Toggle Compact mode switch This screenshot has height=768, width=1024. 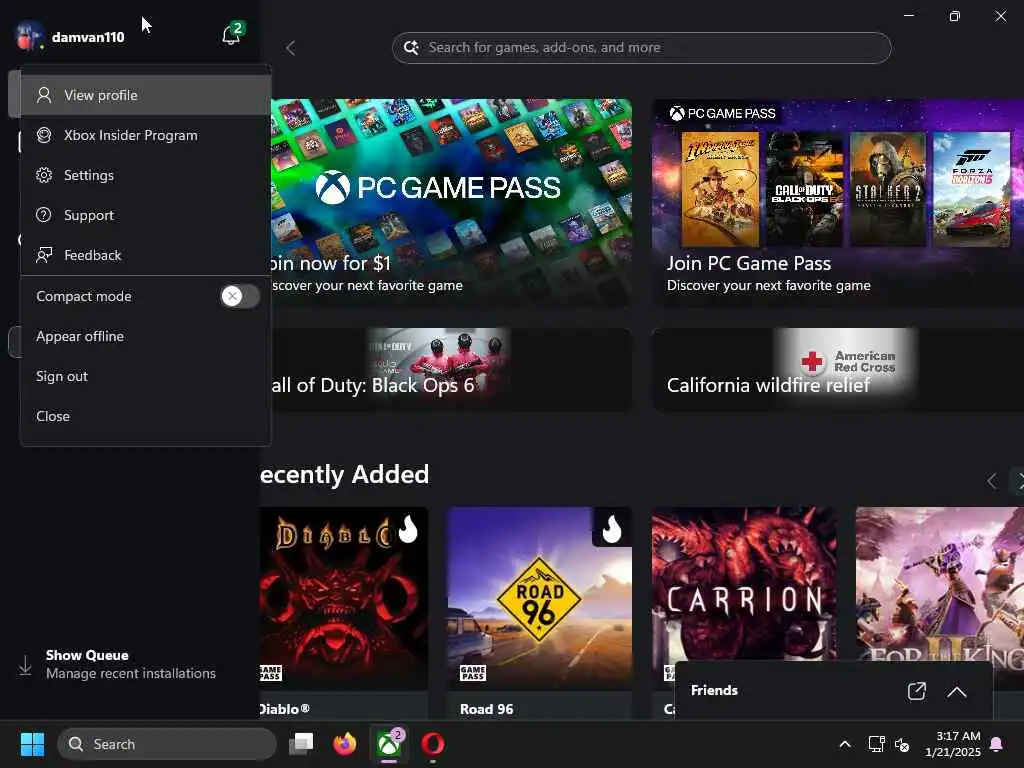point(240,296)
